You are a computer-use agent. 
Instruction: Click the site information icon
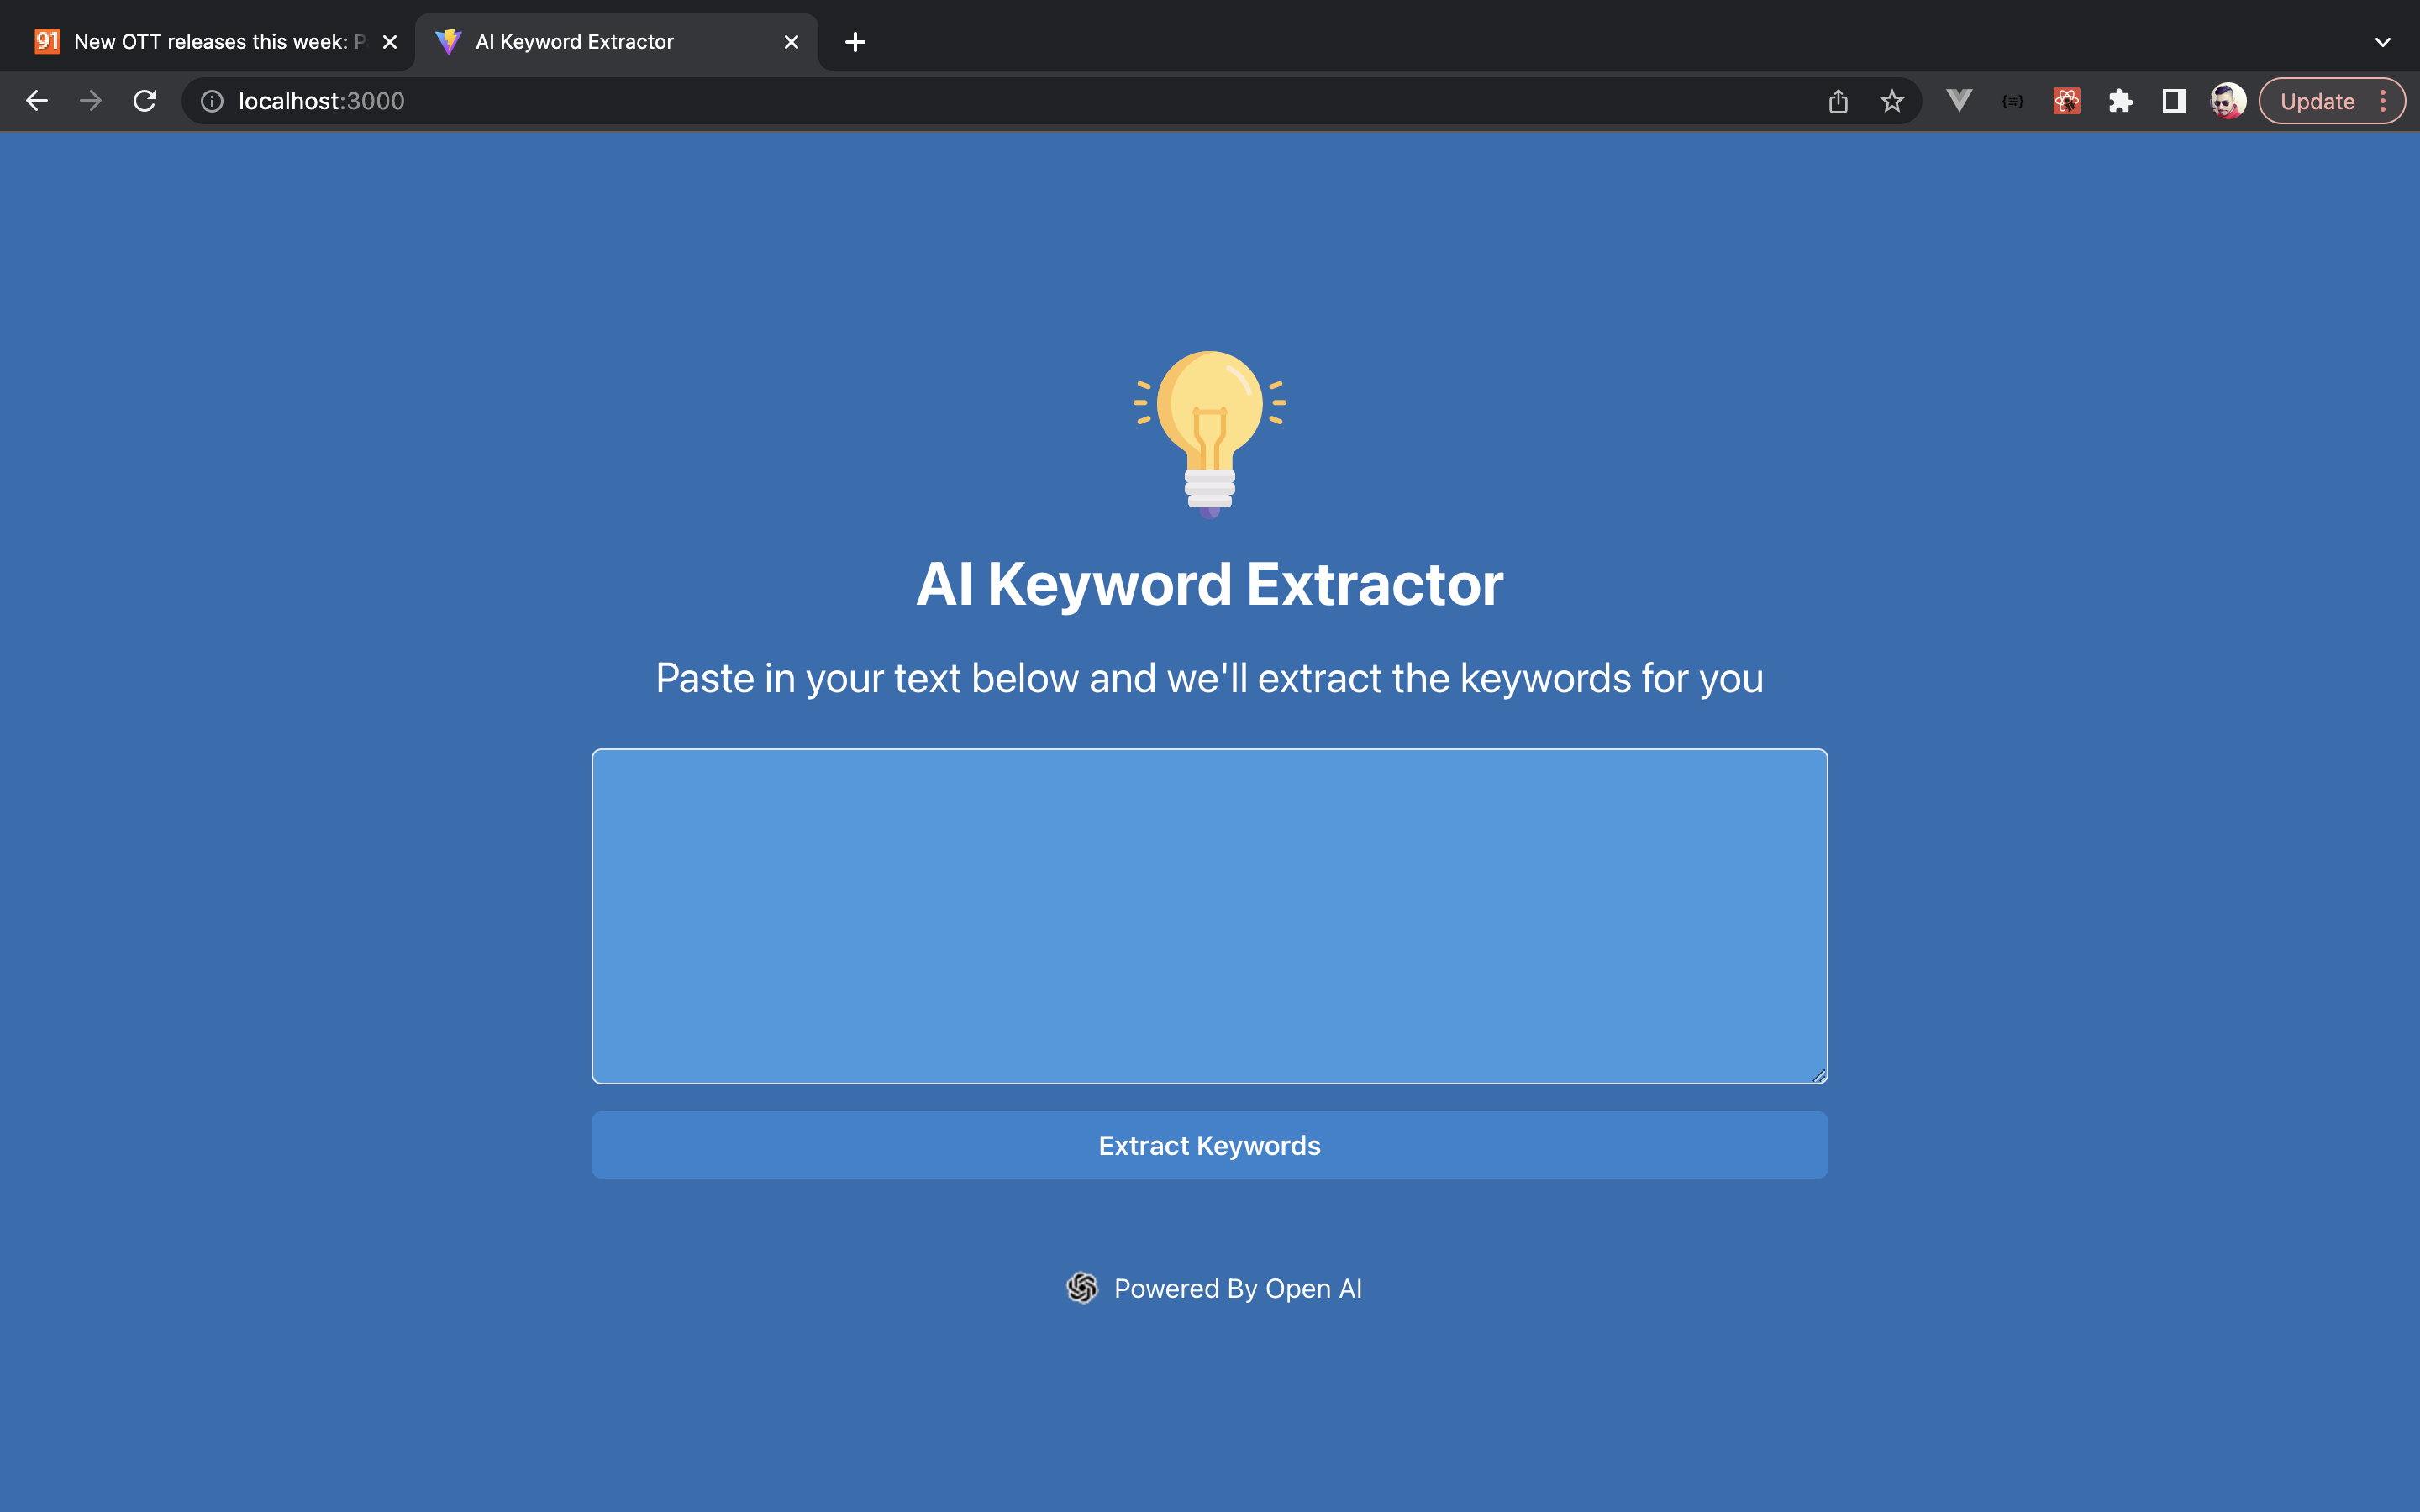pos(212,100)
